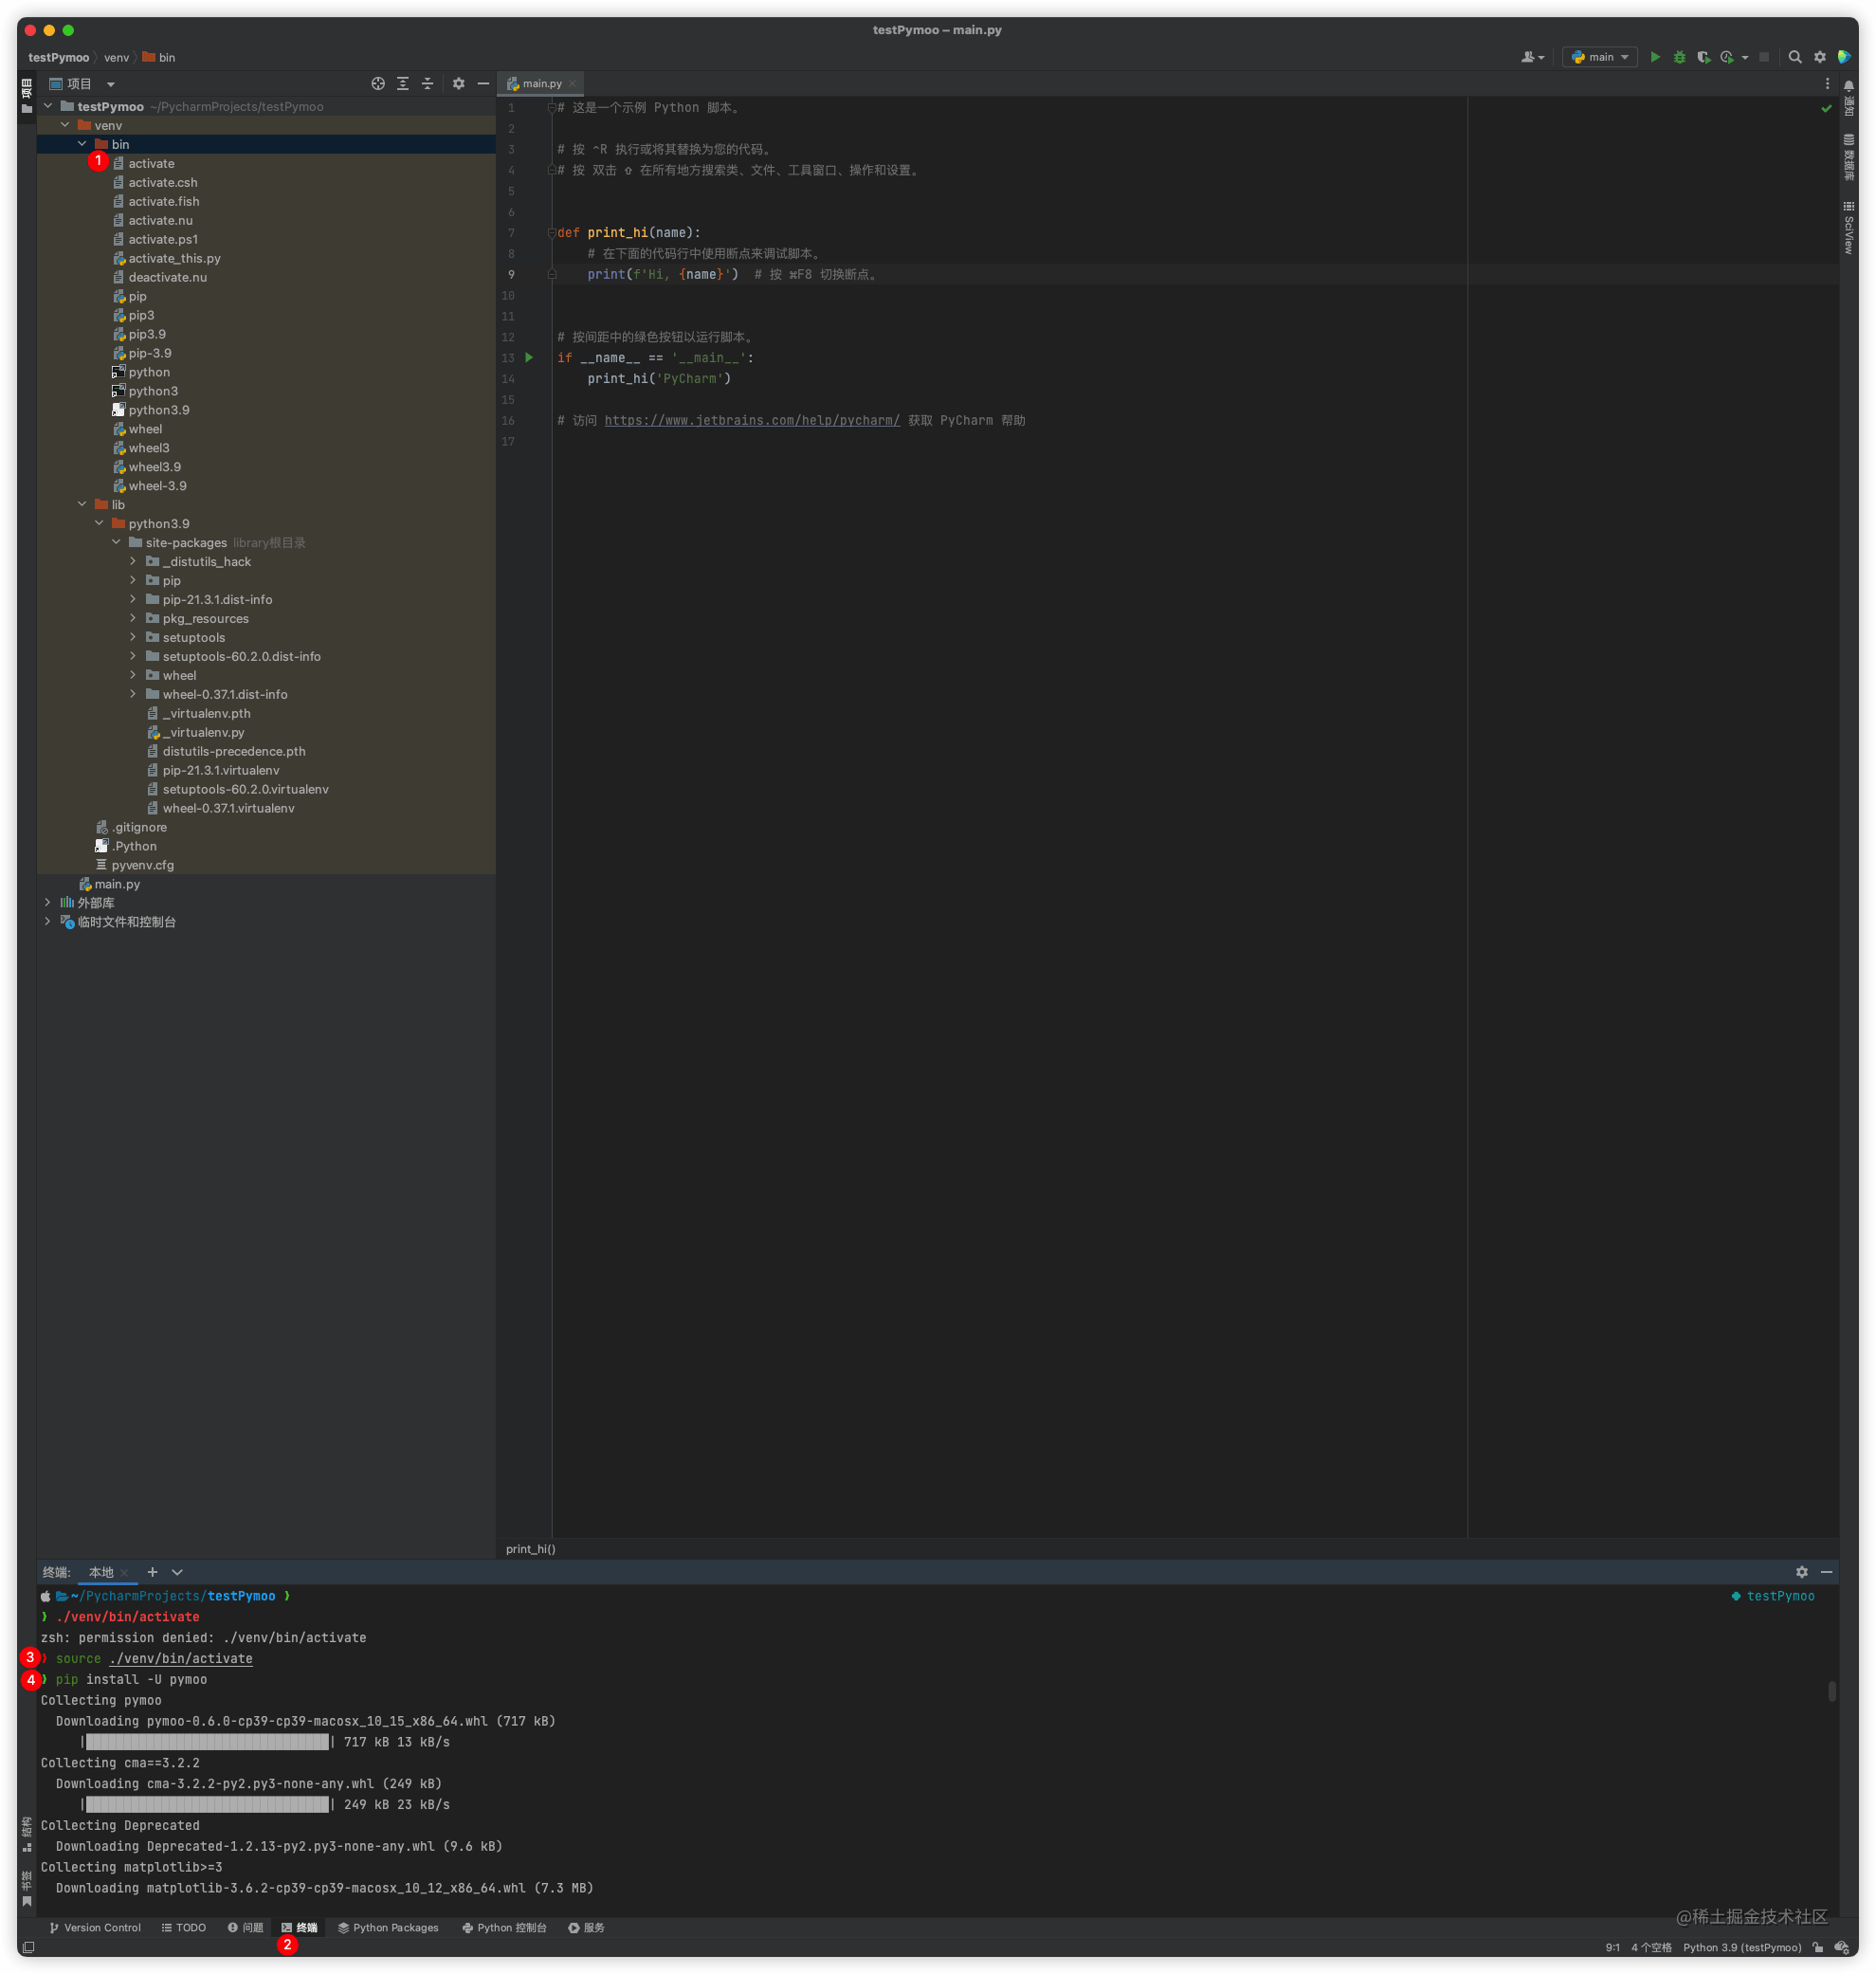The height and width of the screenshot is (1974, 1876).
Task: Click the green inspection checkmark
Action: click(x=1826, y=108)
